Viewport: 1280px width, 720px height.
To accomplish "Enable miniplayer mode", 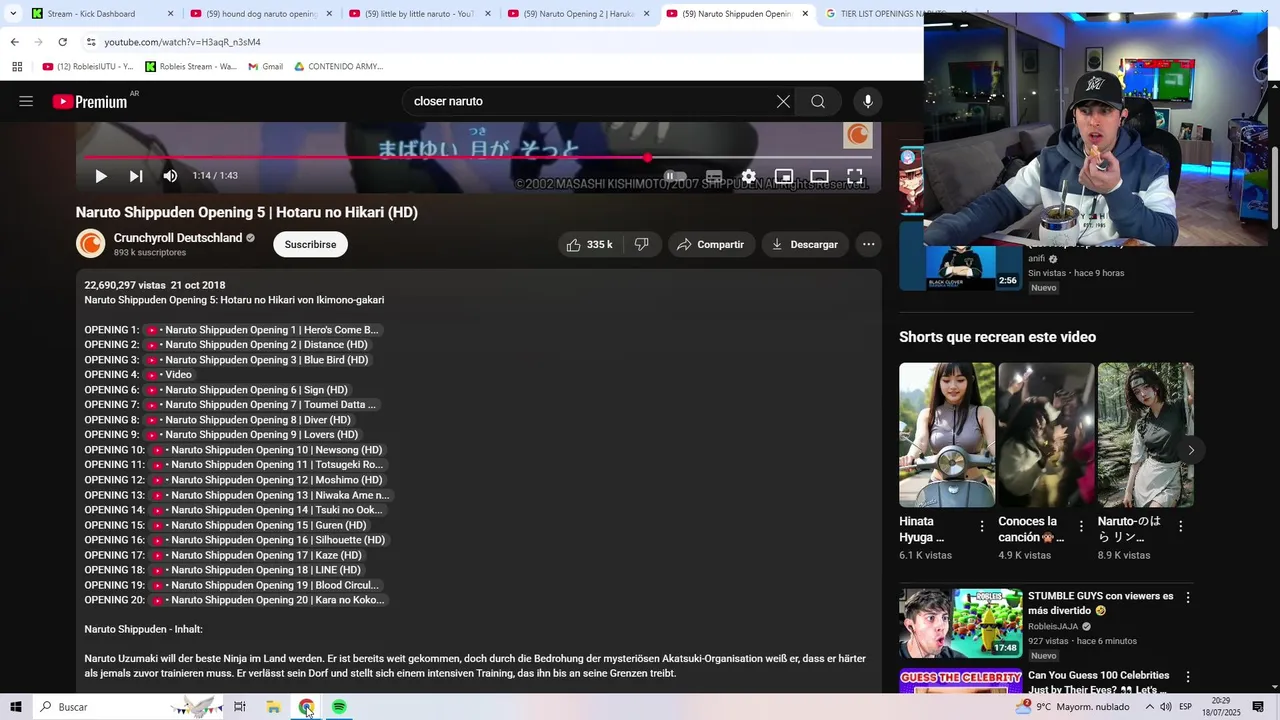I will [784, 176].
